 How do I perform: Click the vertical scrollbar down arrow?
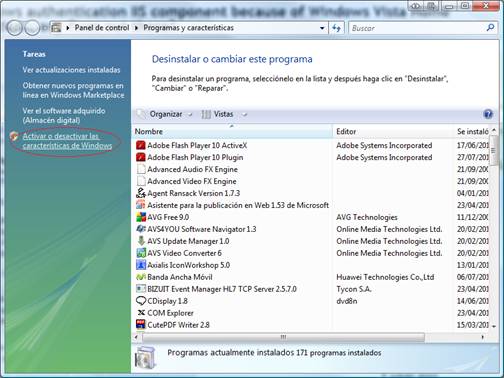(x=494, y=326)
